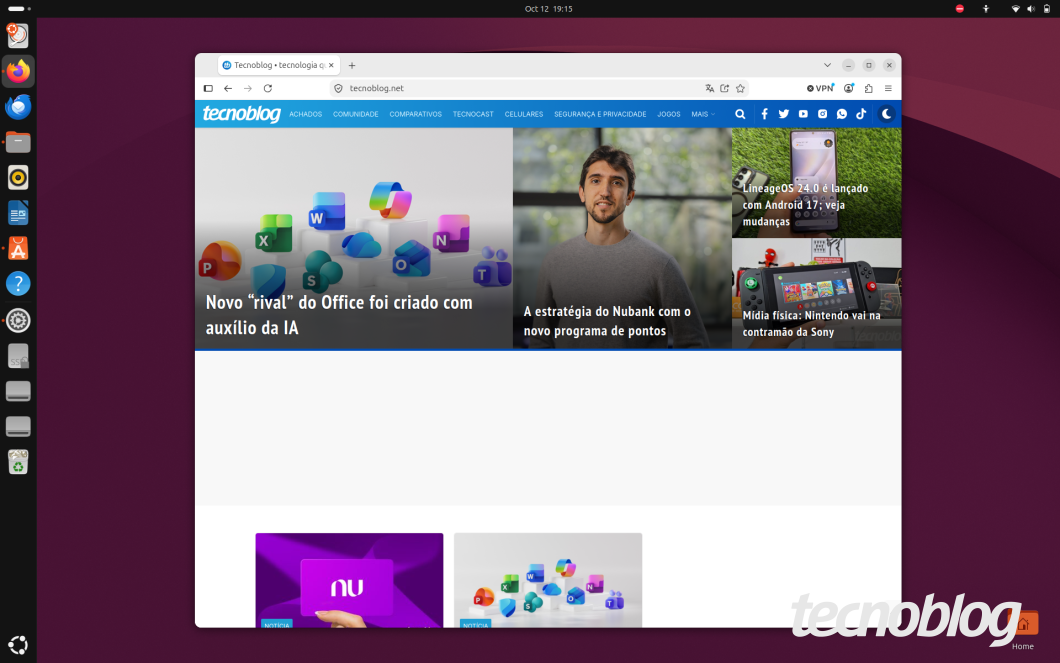Screen dimensions: 1060x663
Task: Select the Tecnoblog browser tab
Action: 279,66
